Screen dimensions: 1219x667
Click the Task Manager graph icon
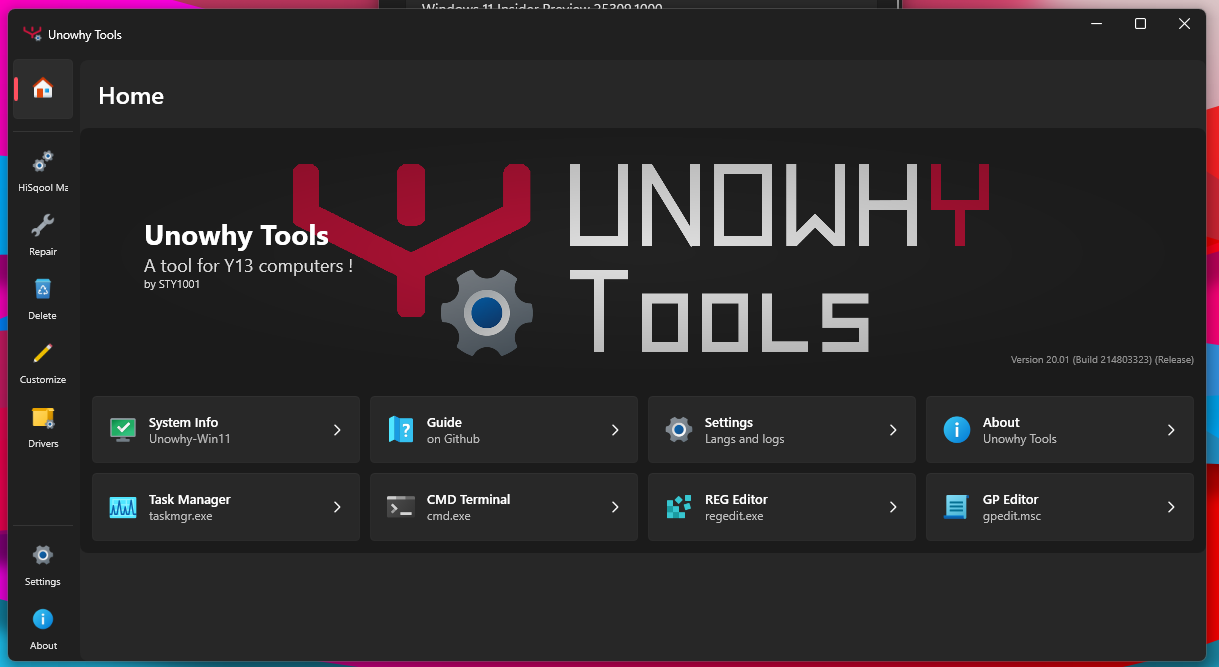(122, 507)
